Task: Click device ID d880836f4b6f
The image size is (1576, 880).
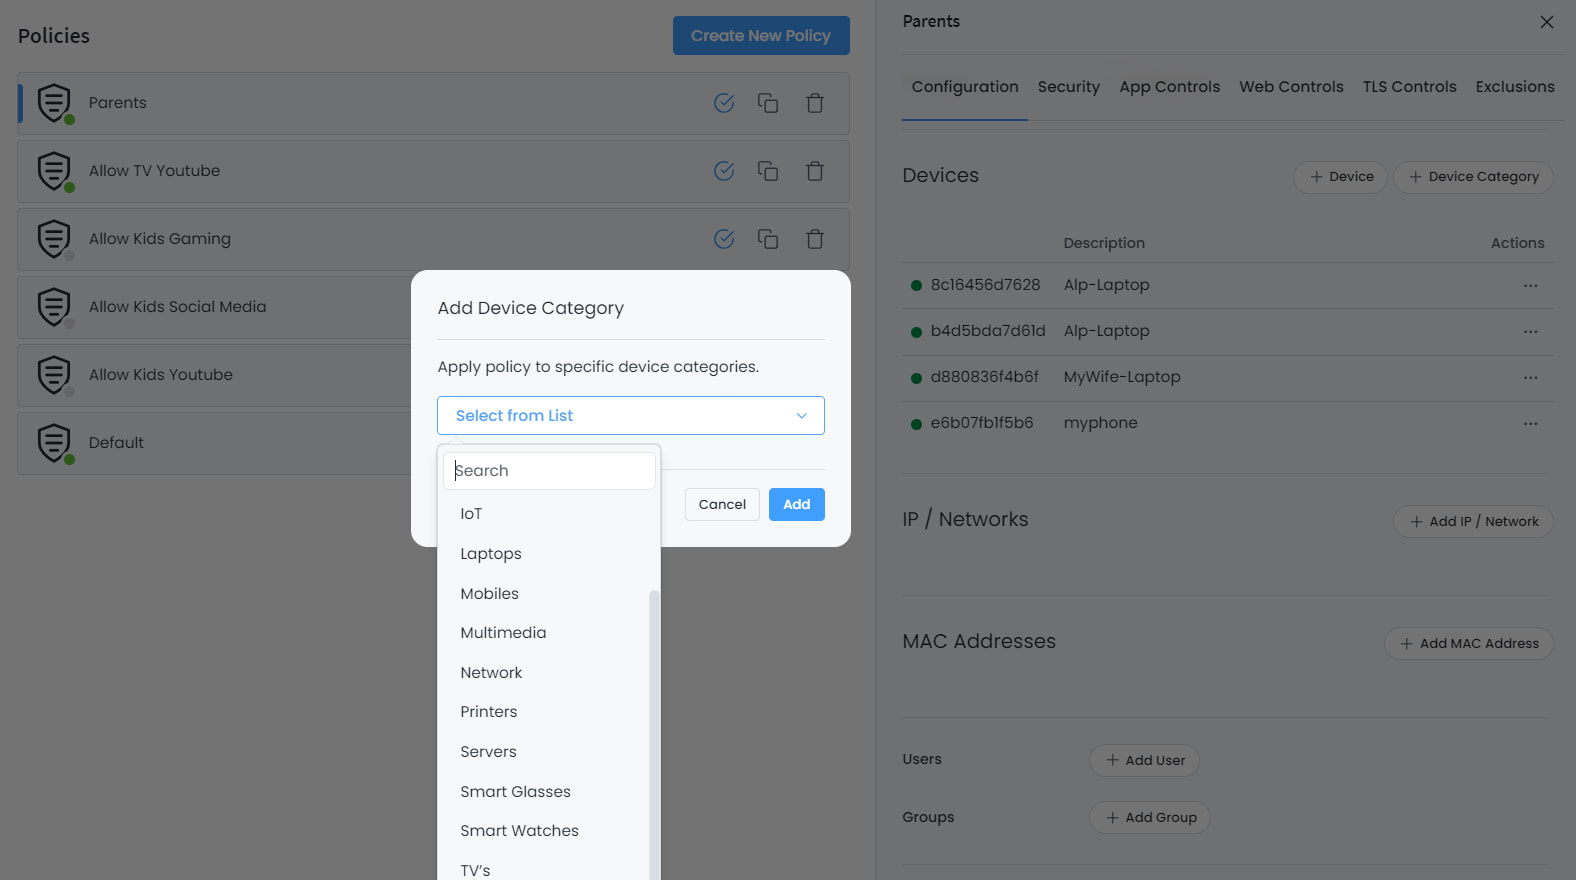Action: [985, 377]
